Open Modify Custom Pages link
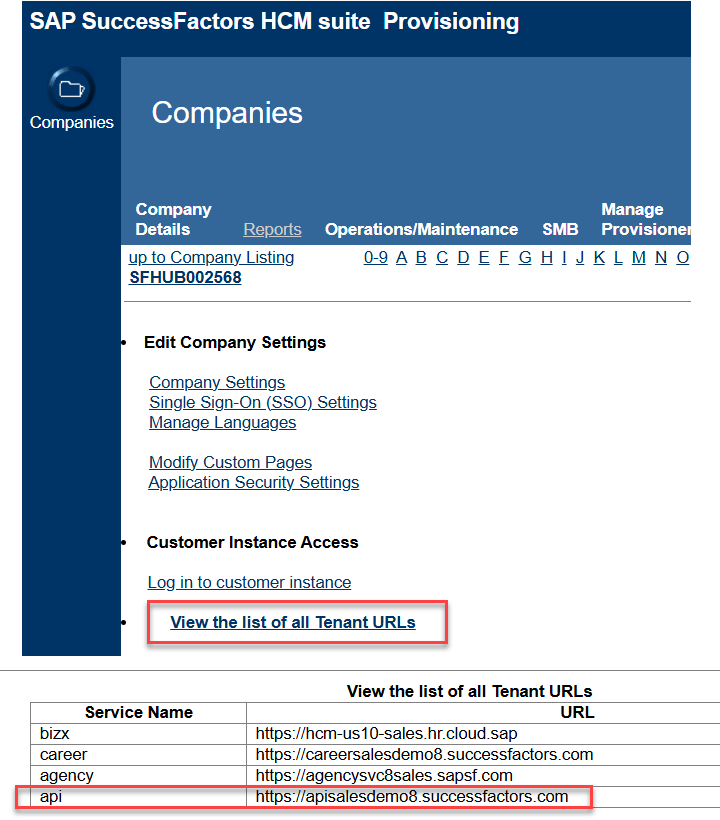Viewport: 720px width, 820px height. pos(230,462)
